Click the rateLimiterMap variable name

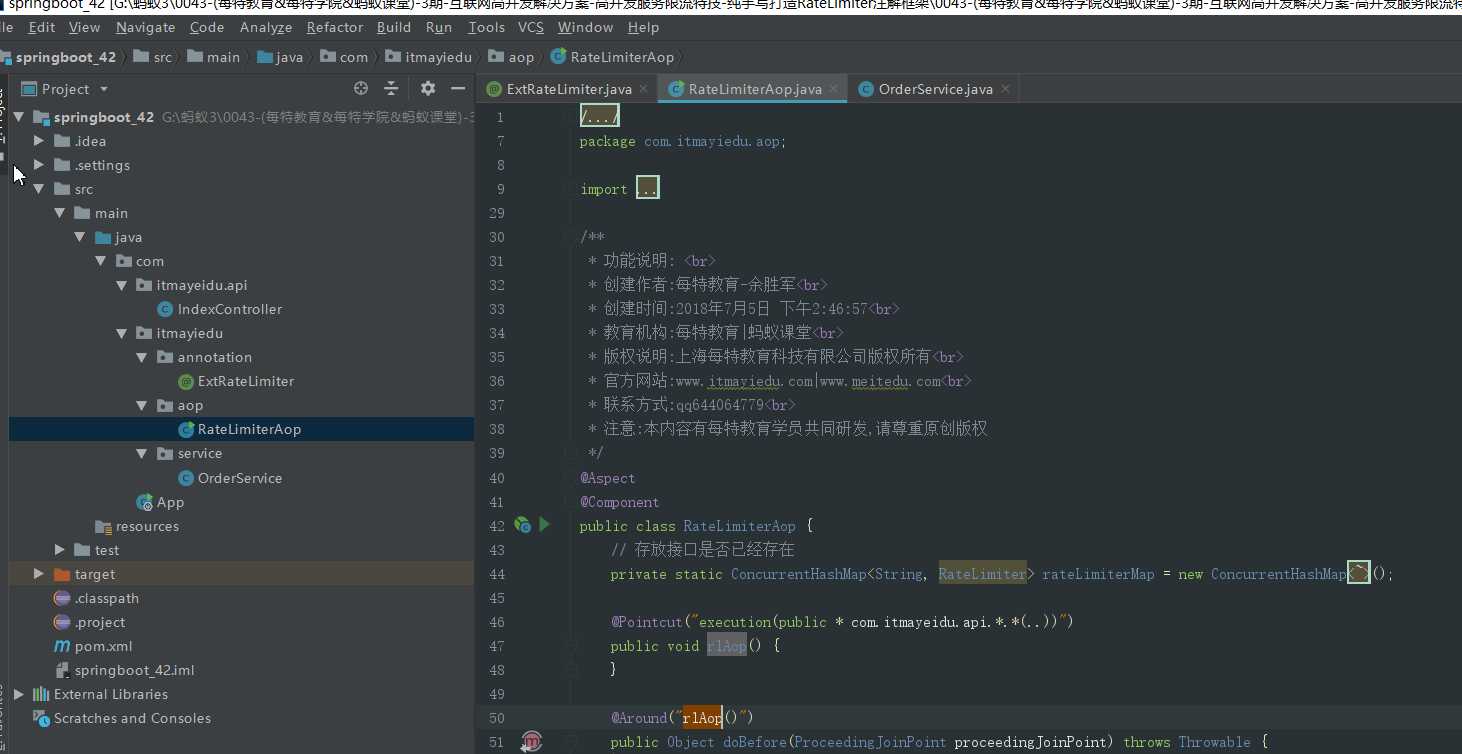(1098, 574)
